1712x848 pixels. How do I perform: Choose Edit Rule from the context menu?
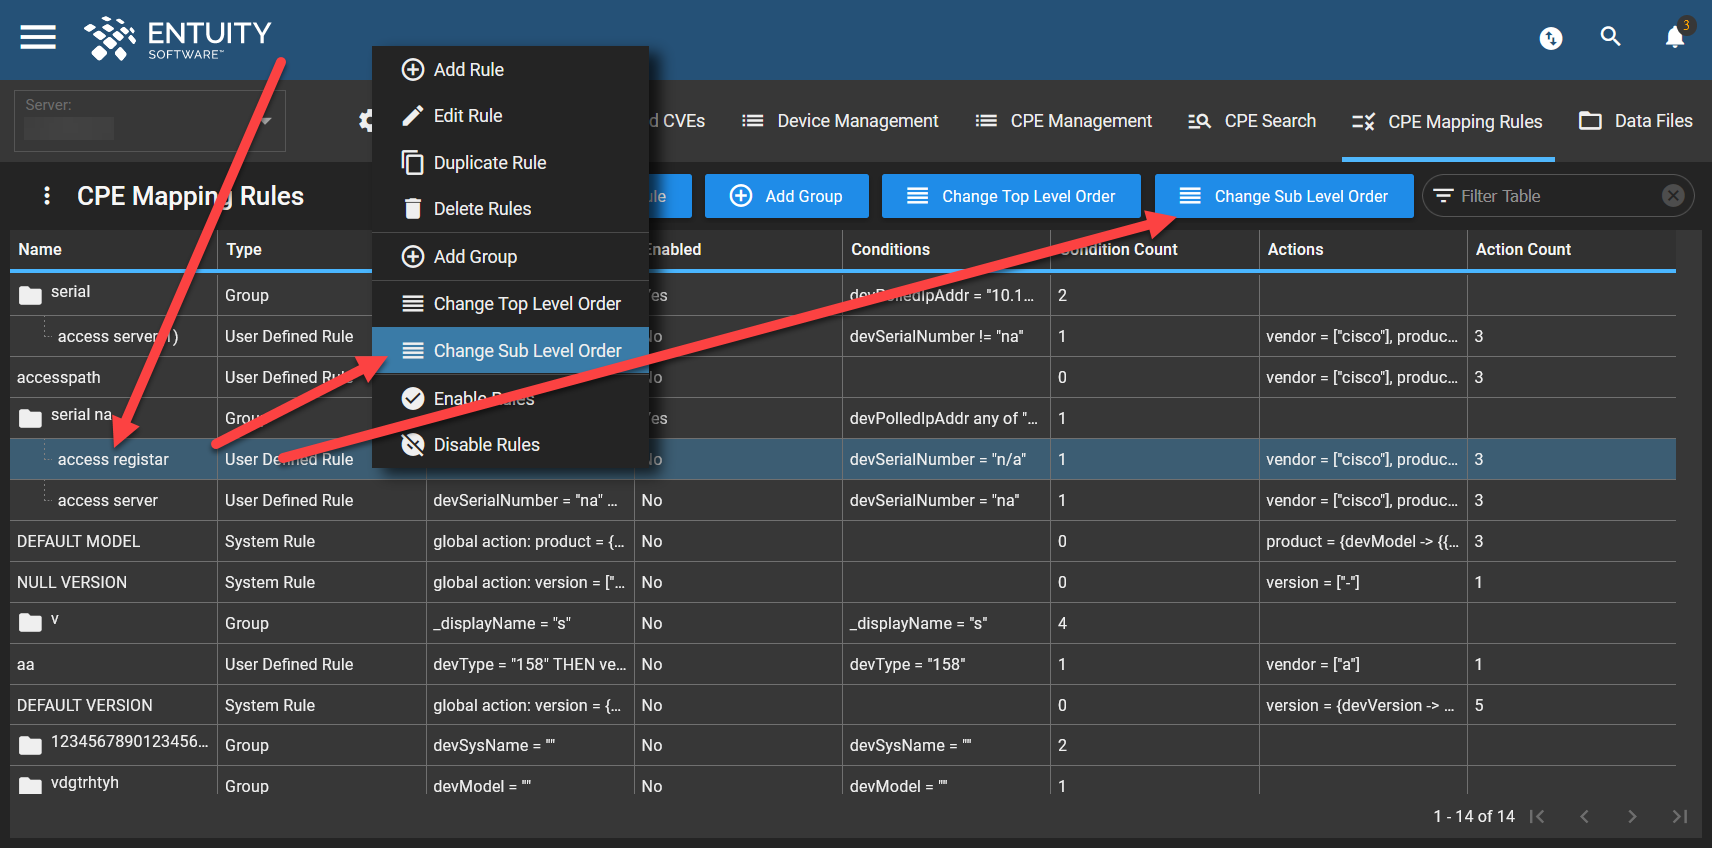click(510, 116)
